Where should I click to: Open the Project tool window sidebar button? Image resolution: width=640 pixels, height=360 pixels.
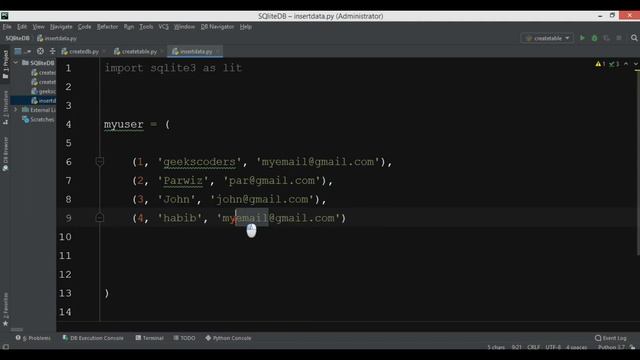pyautogui.click(x=5, y=64)
